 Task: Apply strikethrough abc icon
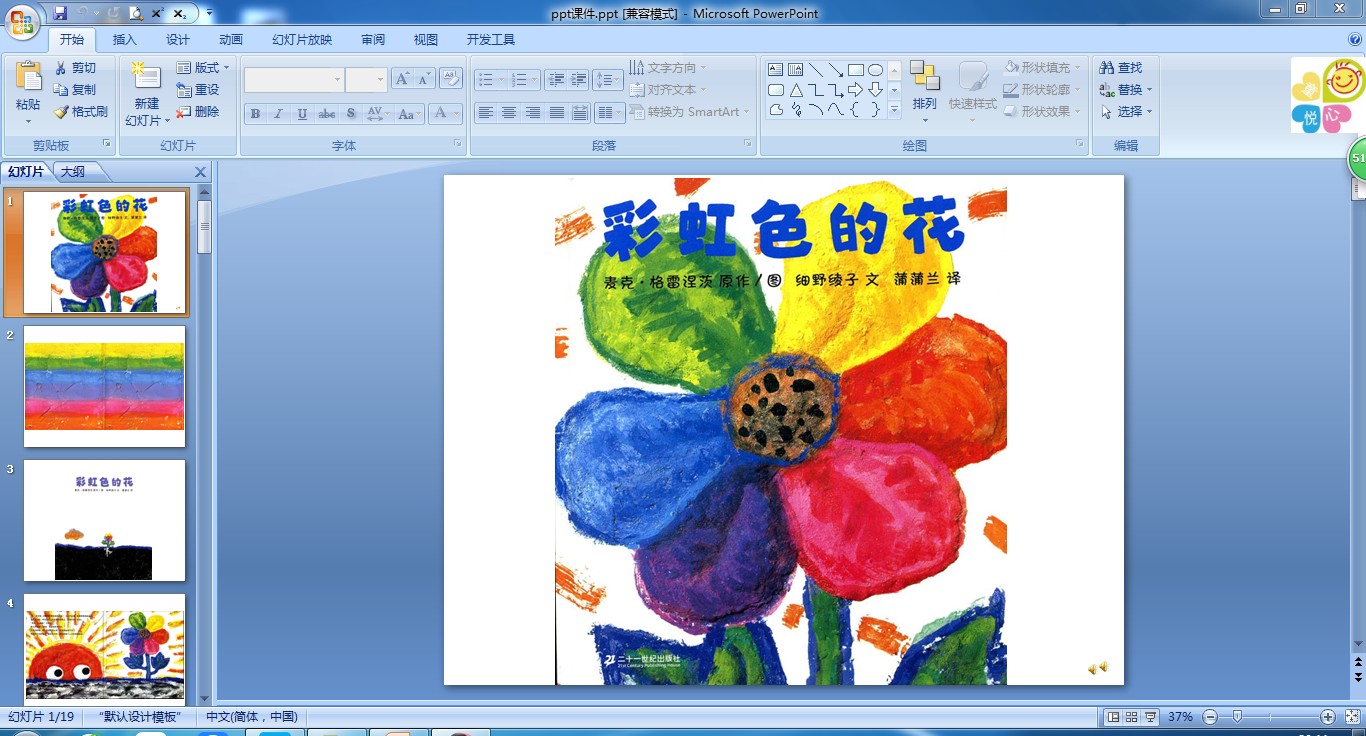click(327, 114)
